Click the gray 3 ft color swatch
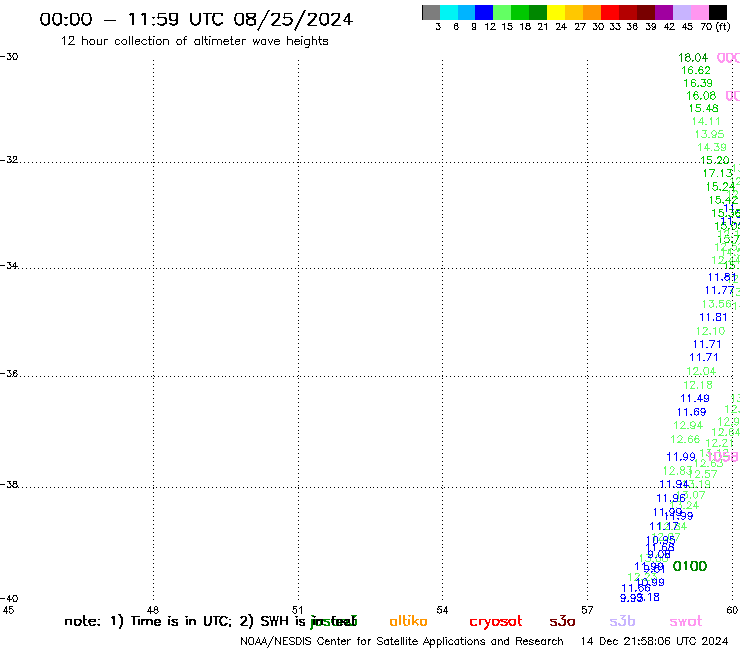The height and width of the screenshot is (650, 740). [431, 13]
